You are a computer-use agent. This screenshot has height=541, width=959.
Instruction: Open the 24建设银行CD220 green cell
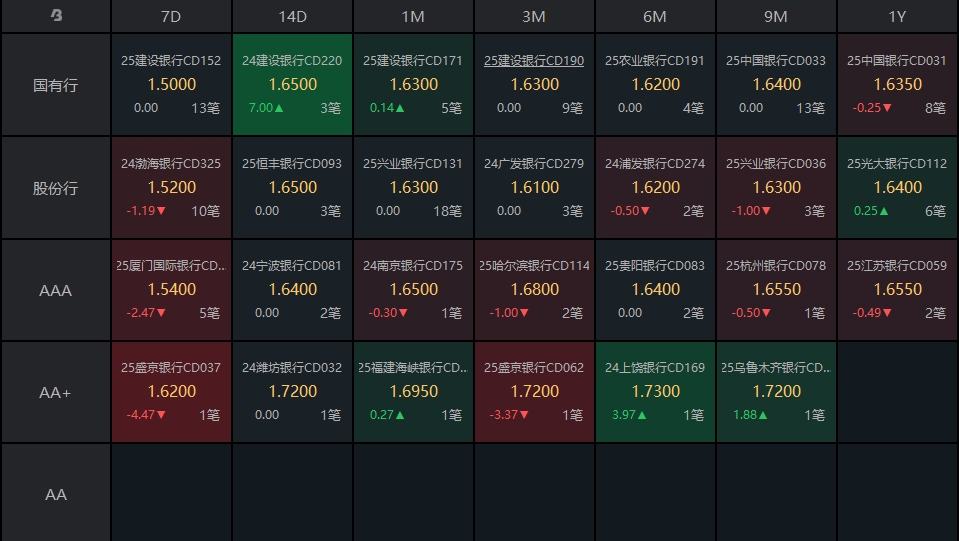pyautogui.click(x=292, y=84)
